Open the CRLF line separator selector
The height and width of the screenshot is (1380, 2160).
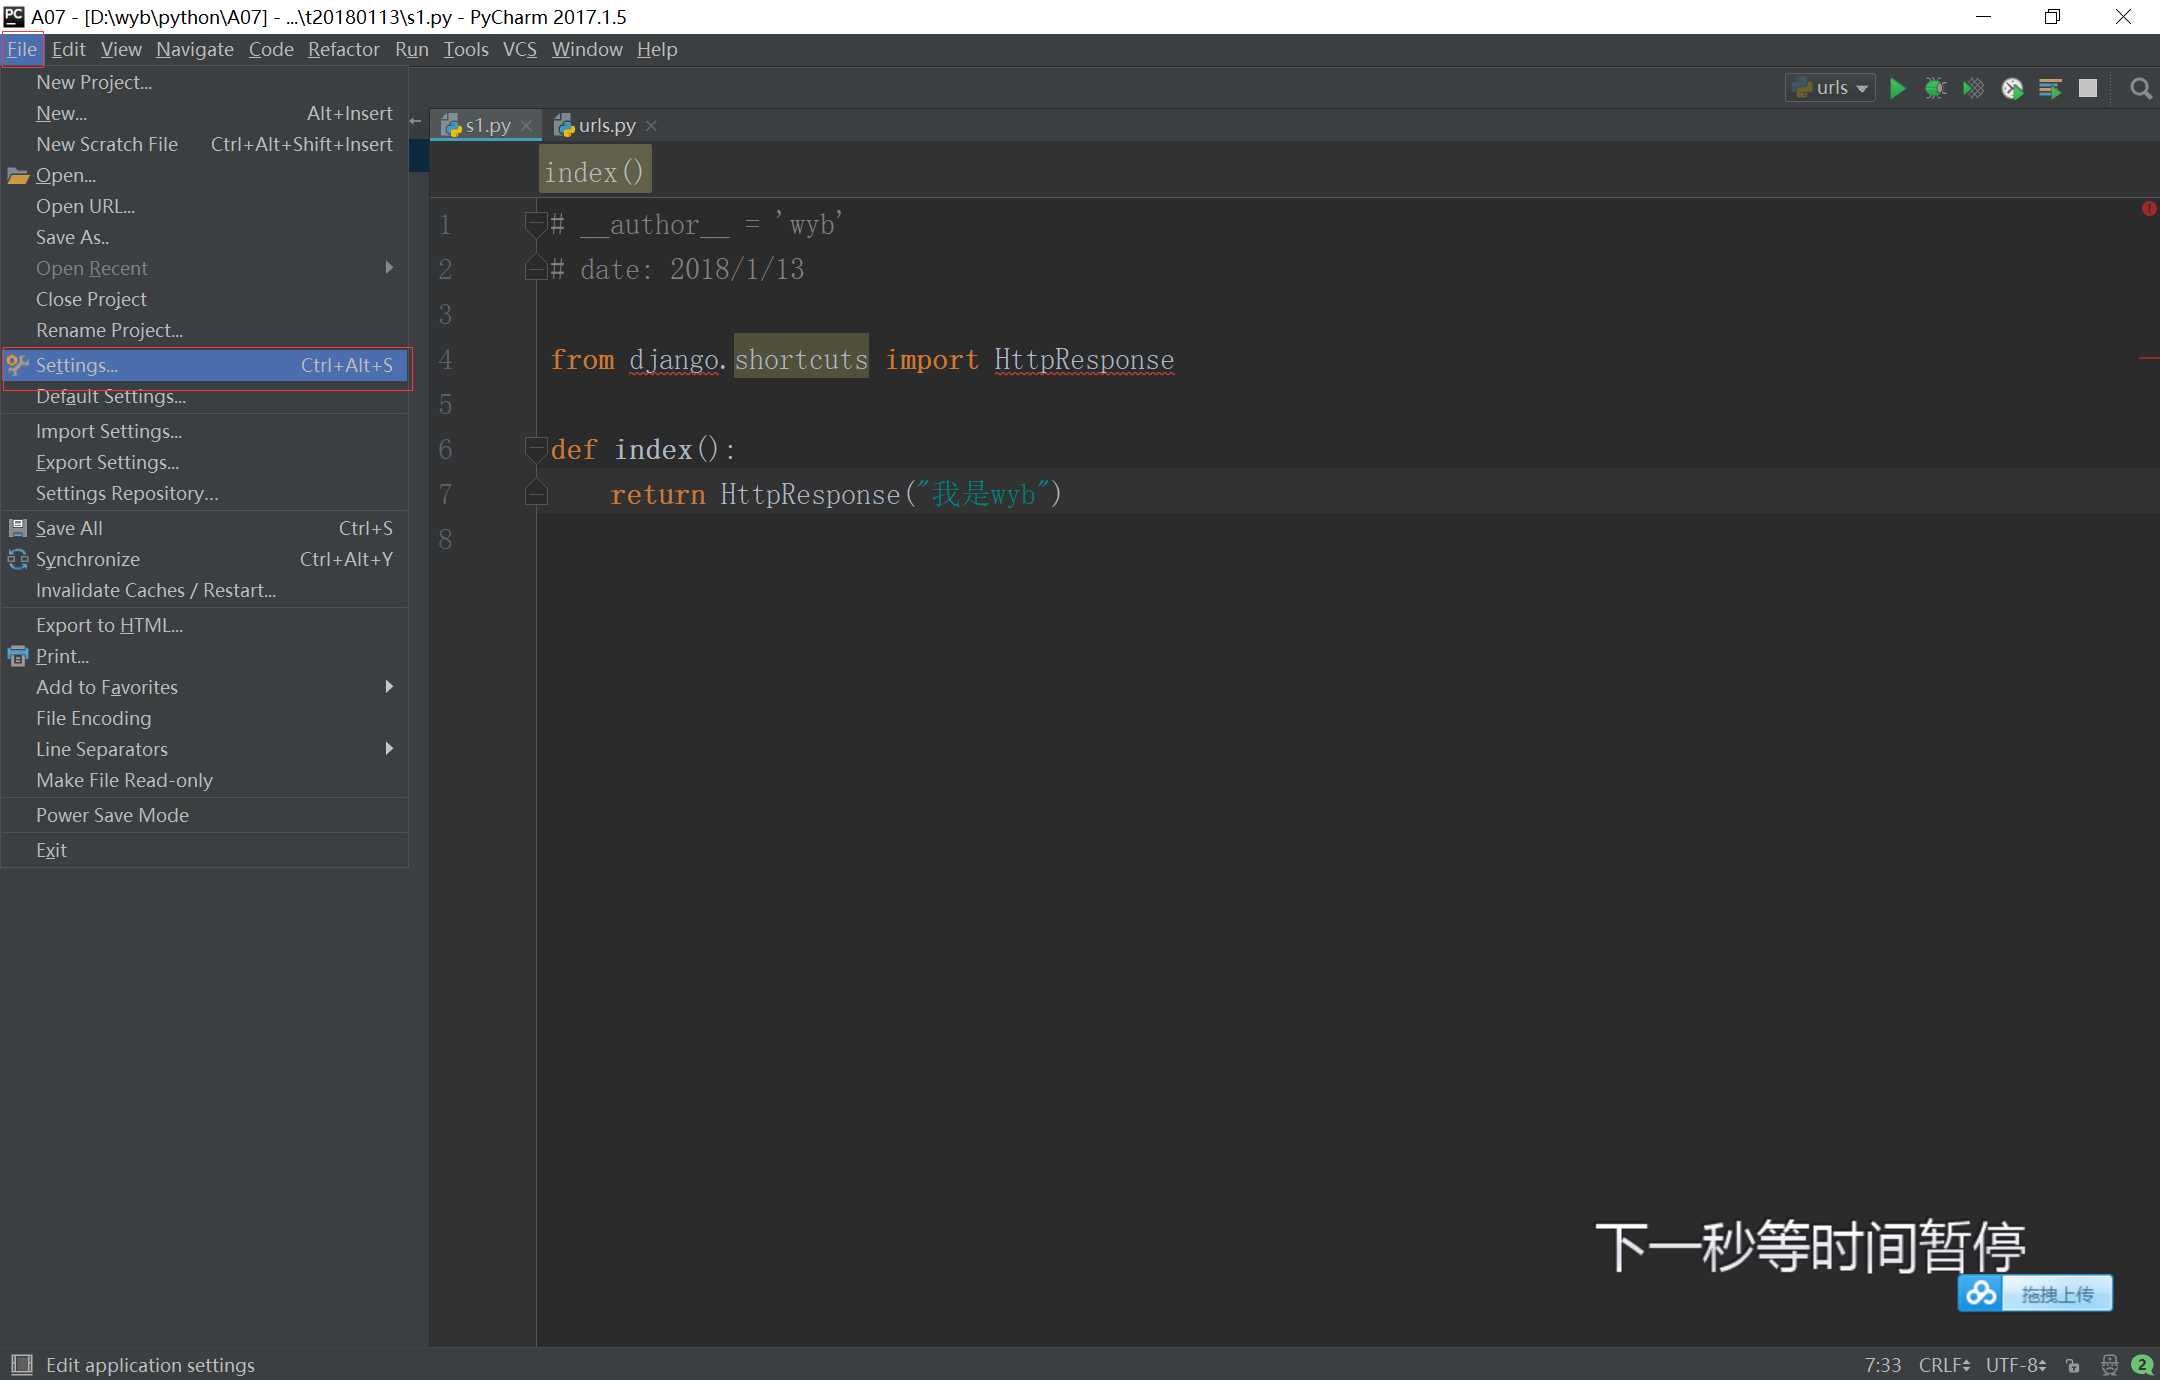click(1944, 1365)
